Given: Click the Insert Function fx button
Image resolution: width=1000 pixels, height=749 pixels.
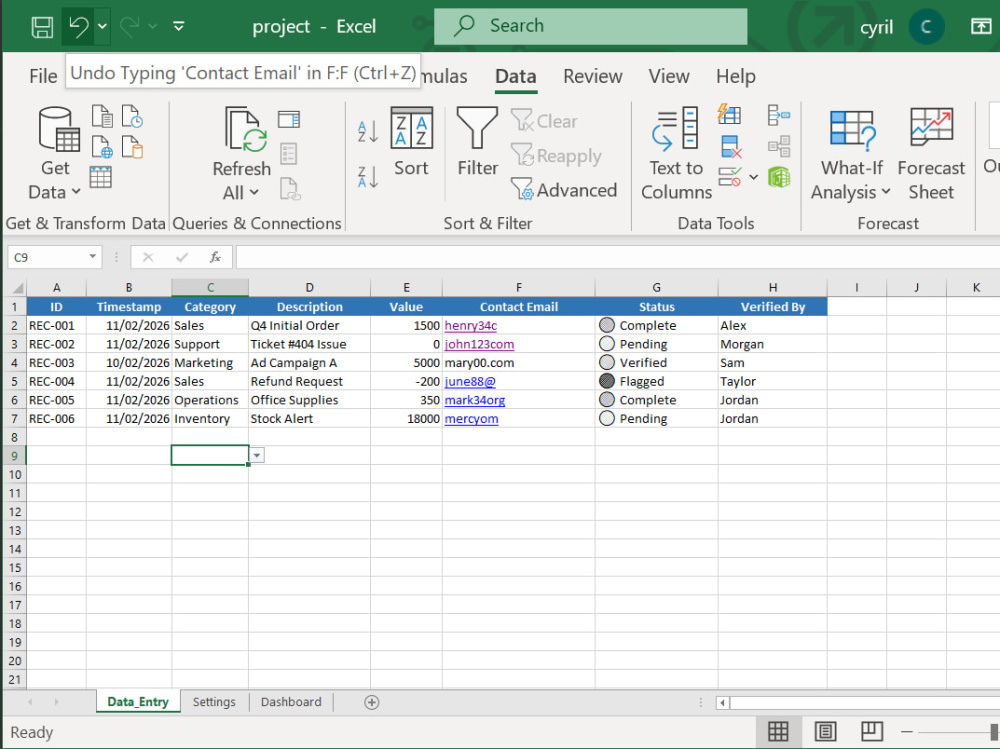Looking at the screenshot, I should (215, 257).
